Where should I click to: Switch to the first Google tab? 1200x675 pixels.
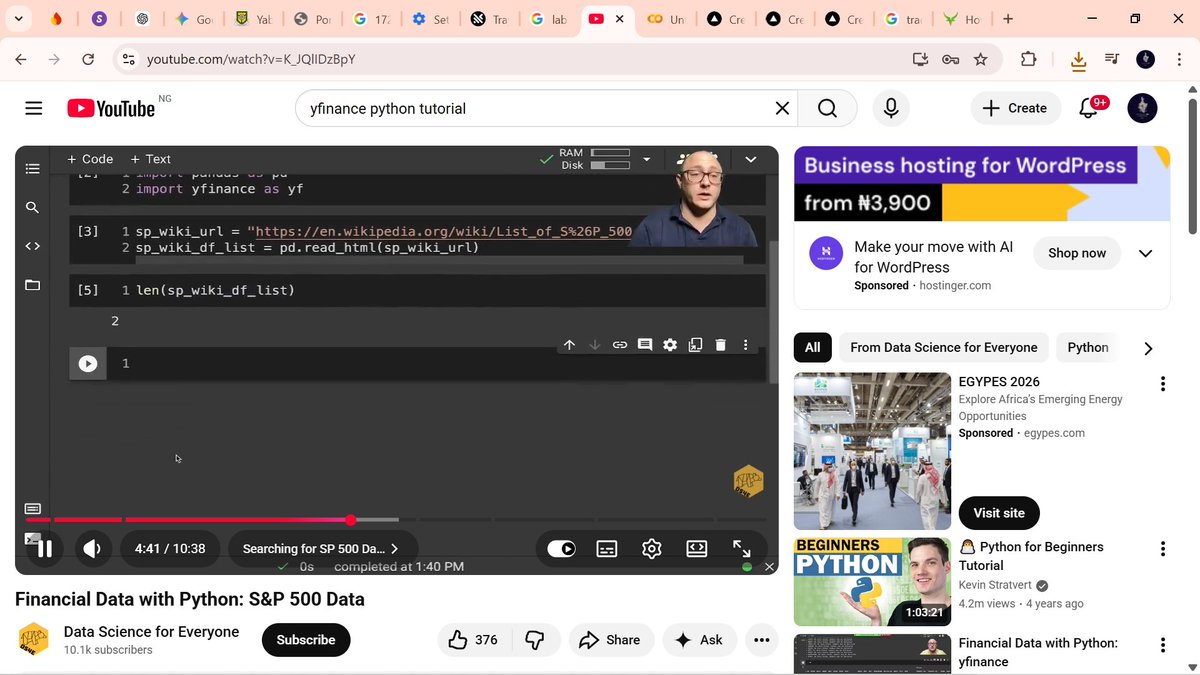point(192,19)
